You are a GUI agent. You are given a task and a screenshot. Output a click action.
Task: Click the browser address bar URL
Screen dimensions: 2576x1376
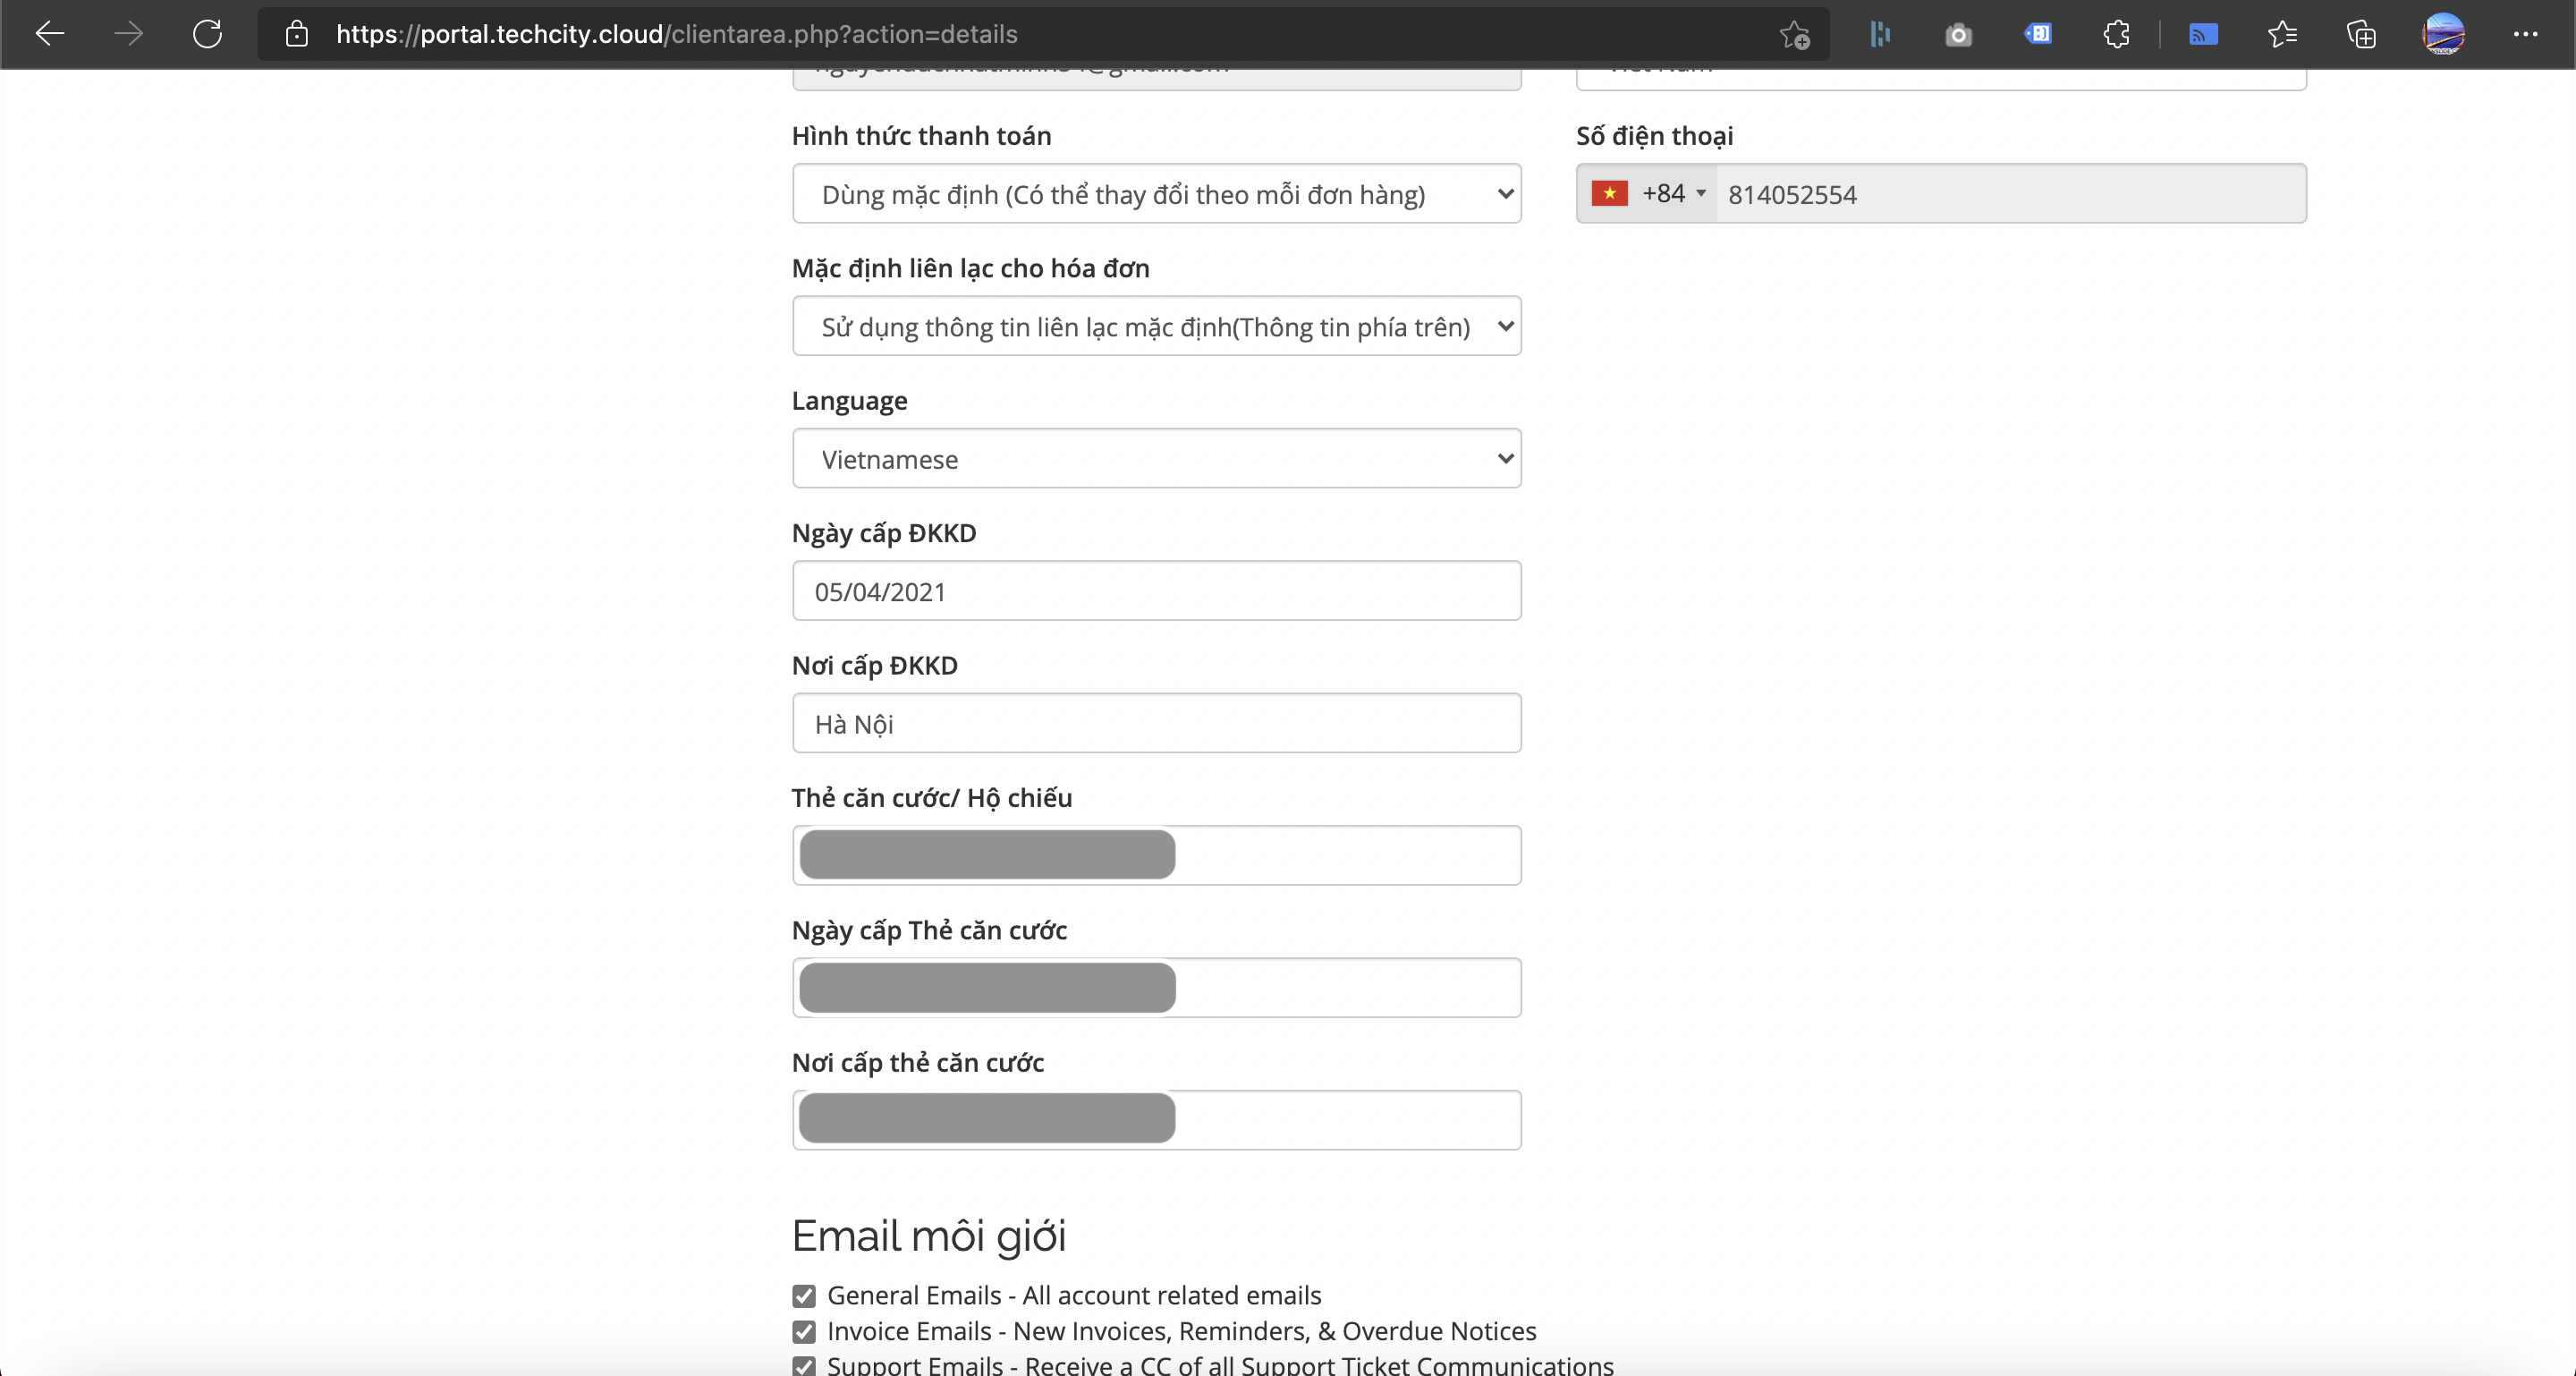point(676,34)
